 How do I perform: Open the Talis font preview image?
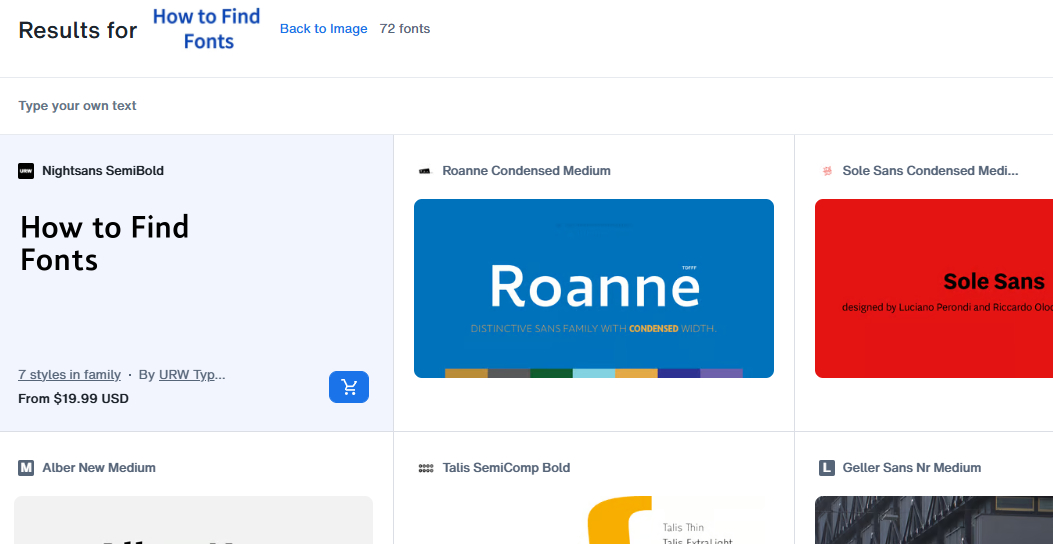tap(594, 520)
